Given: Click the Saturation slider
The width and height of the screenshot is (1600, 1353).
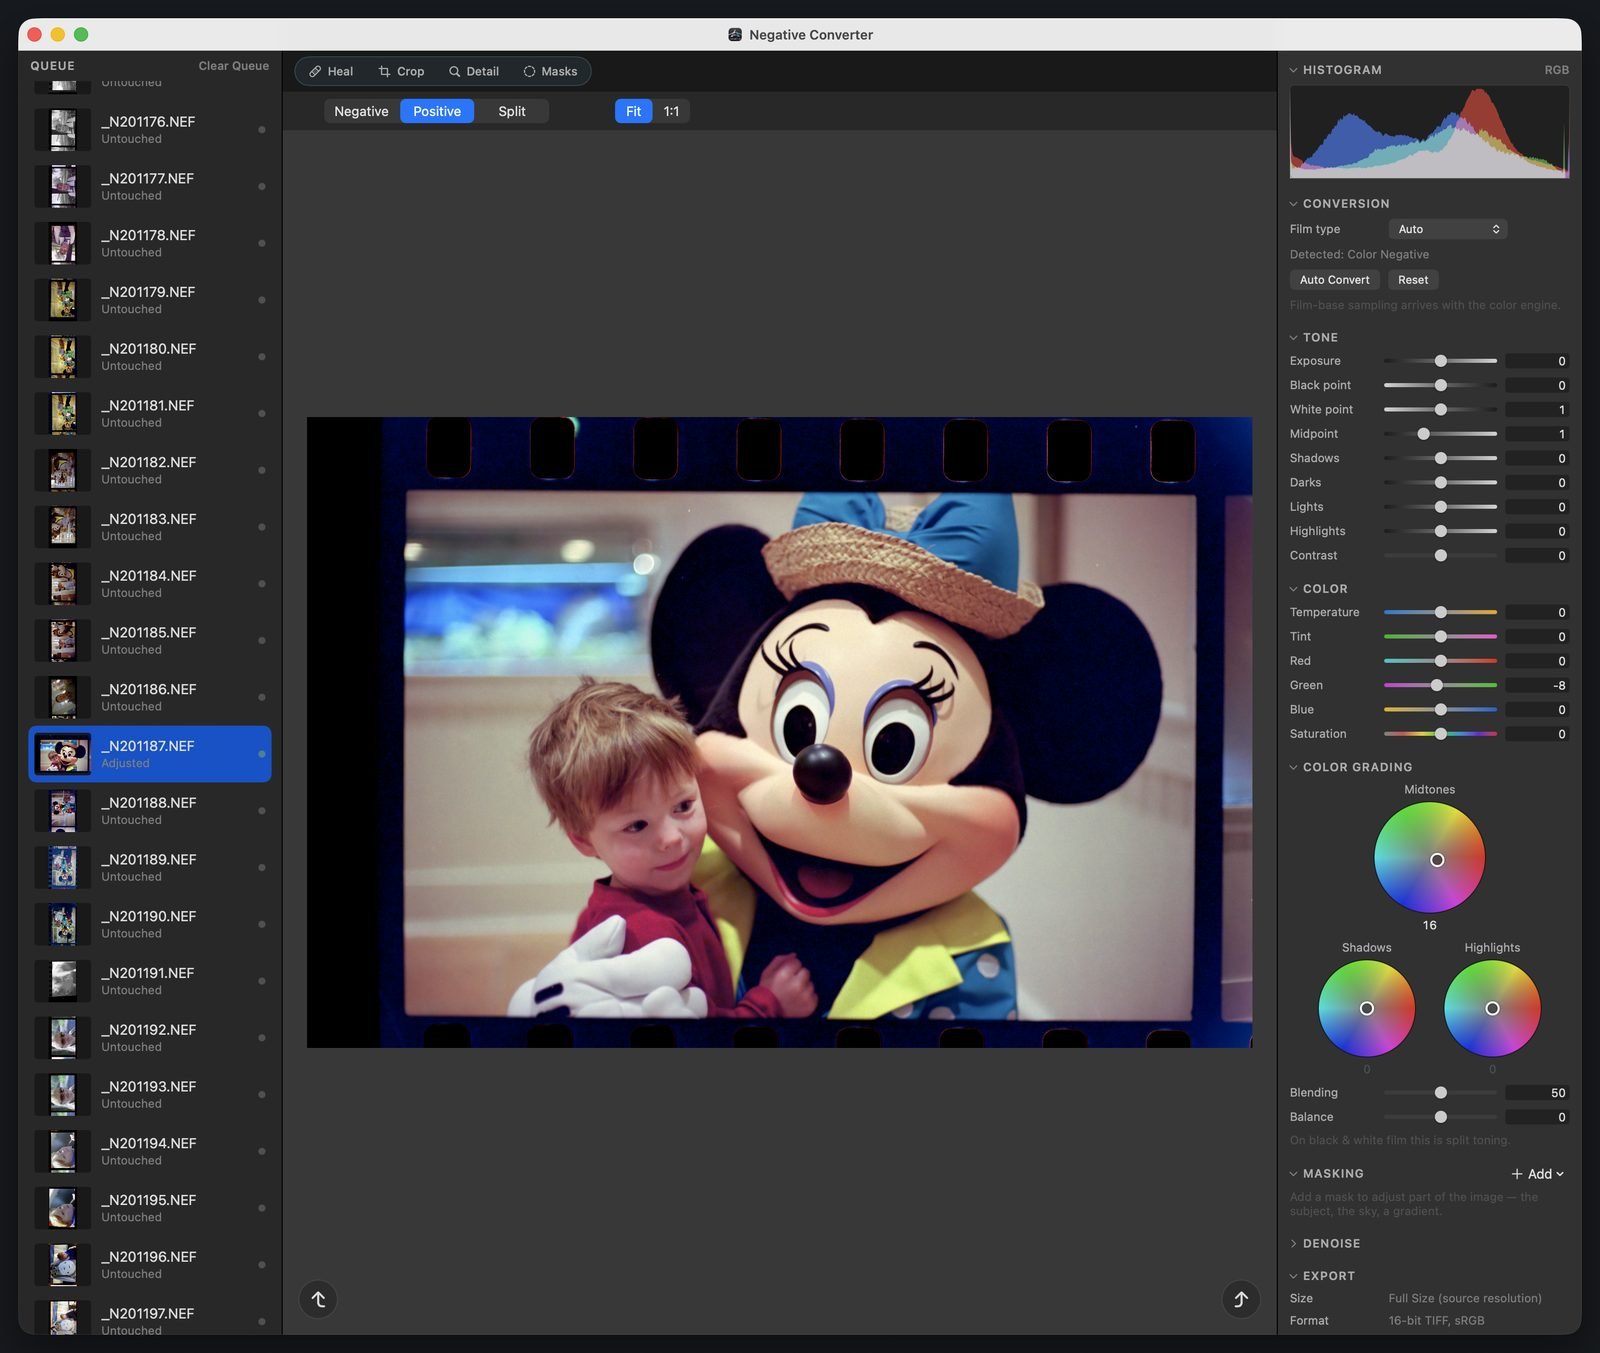Looking at the screenshot, I should click(x=1440, y=734).
